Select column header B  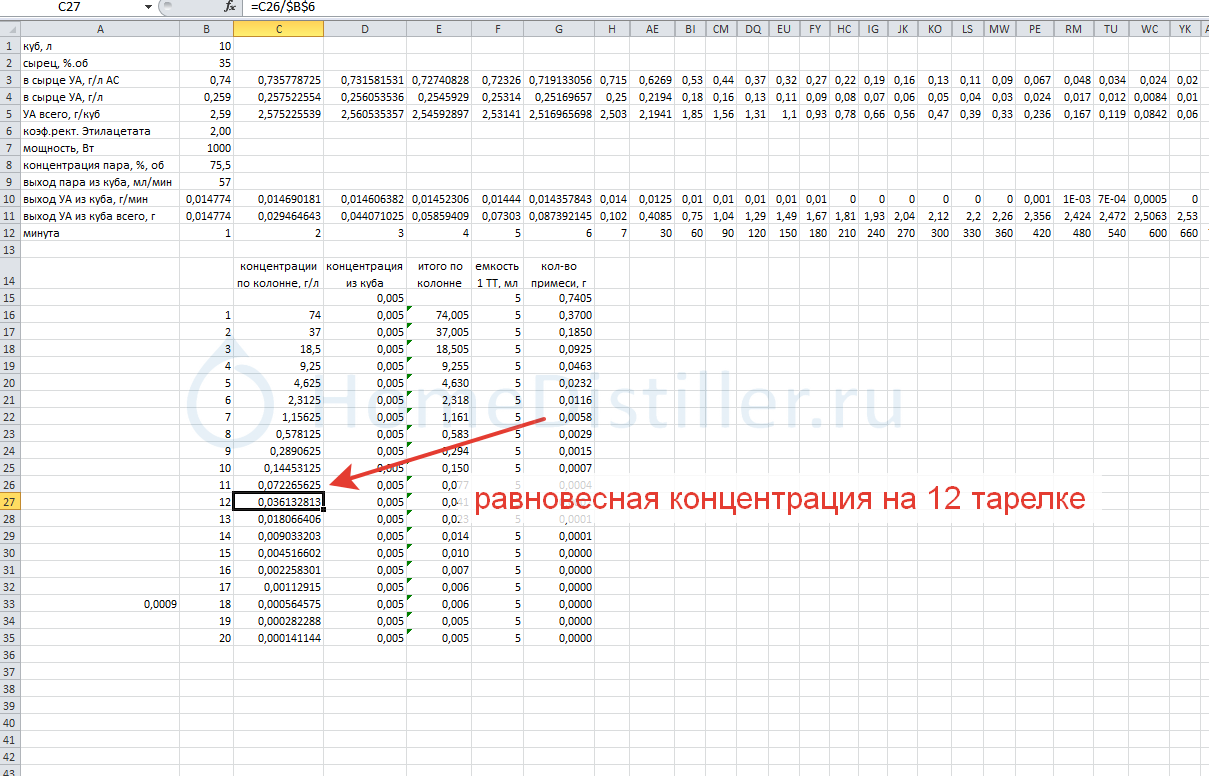[206, 29]
